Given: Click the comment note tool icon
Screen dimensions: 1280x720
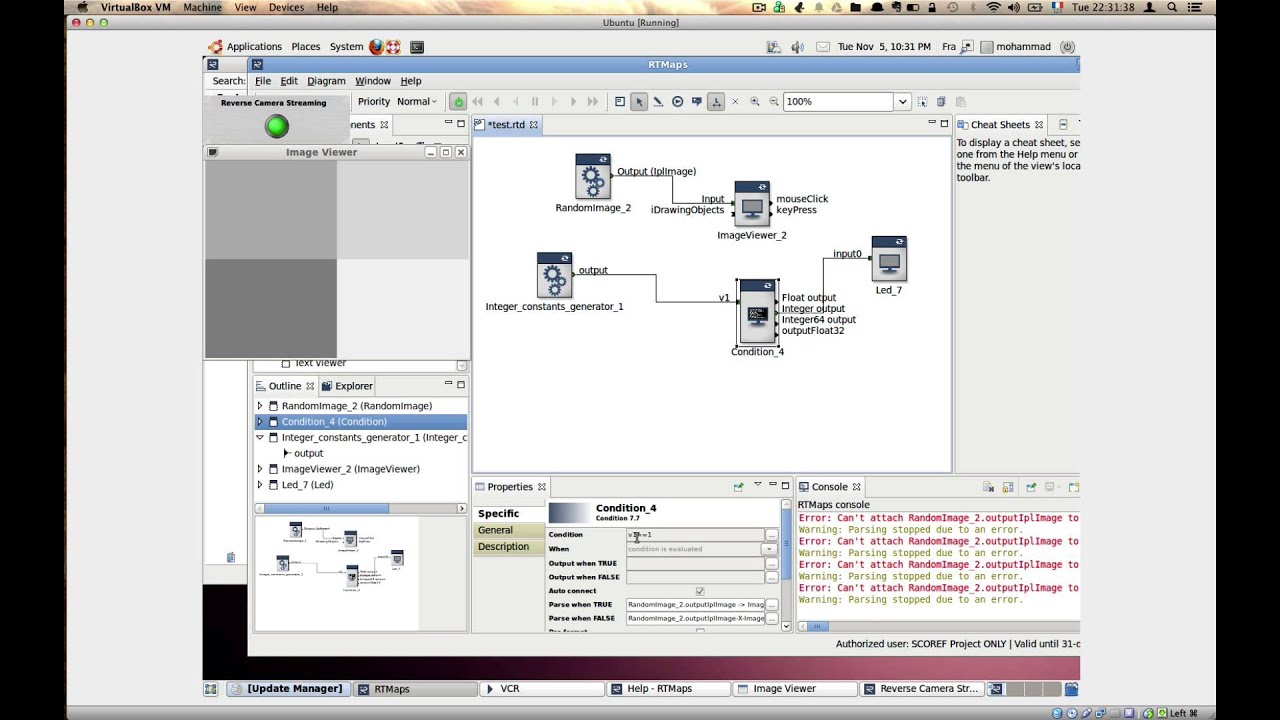Looking at the screenshot, I should [697, 102].
